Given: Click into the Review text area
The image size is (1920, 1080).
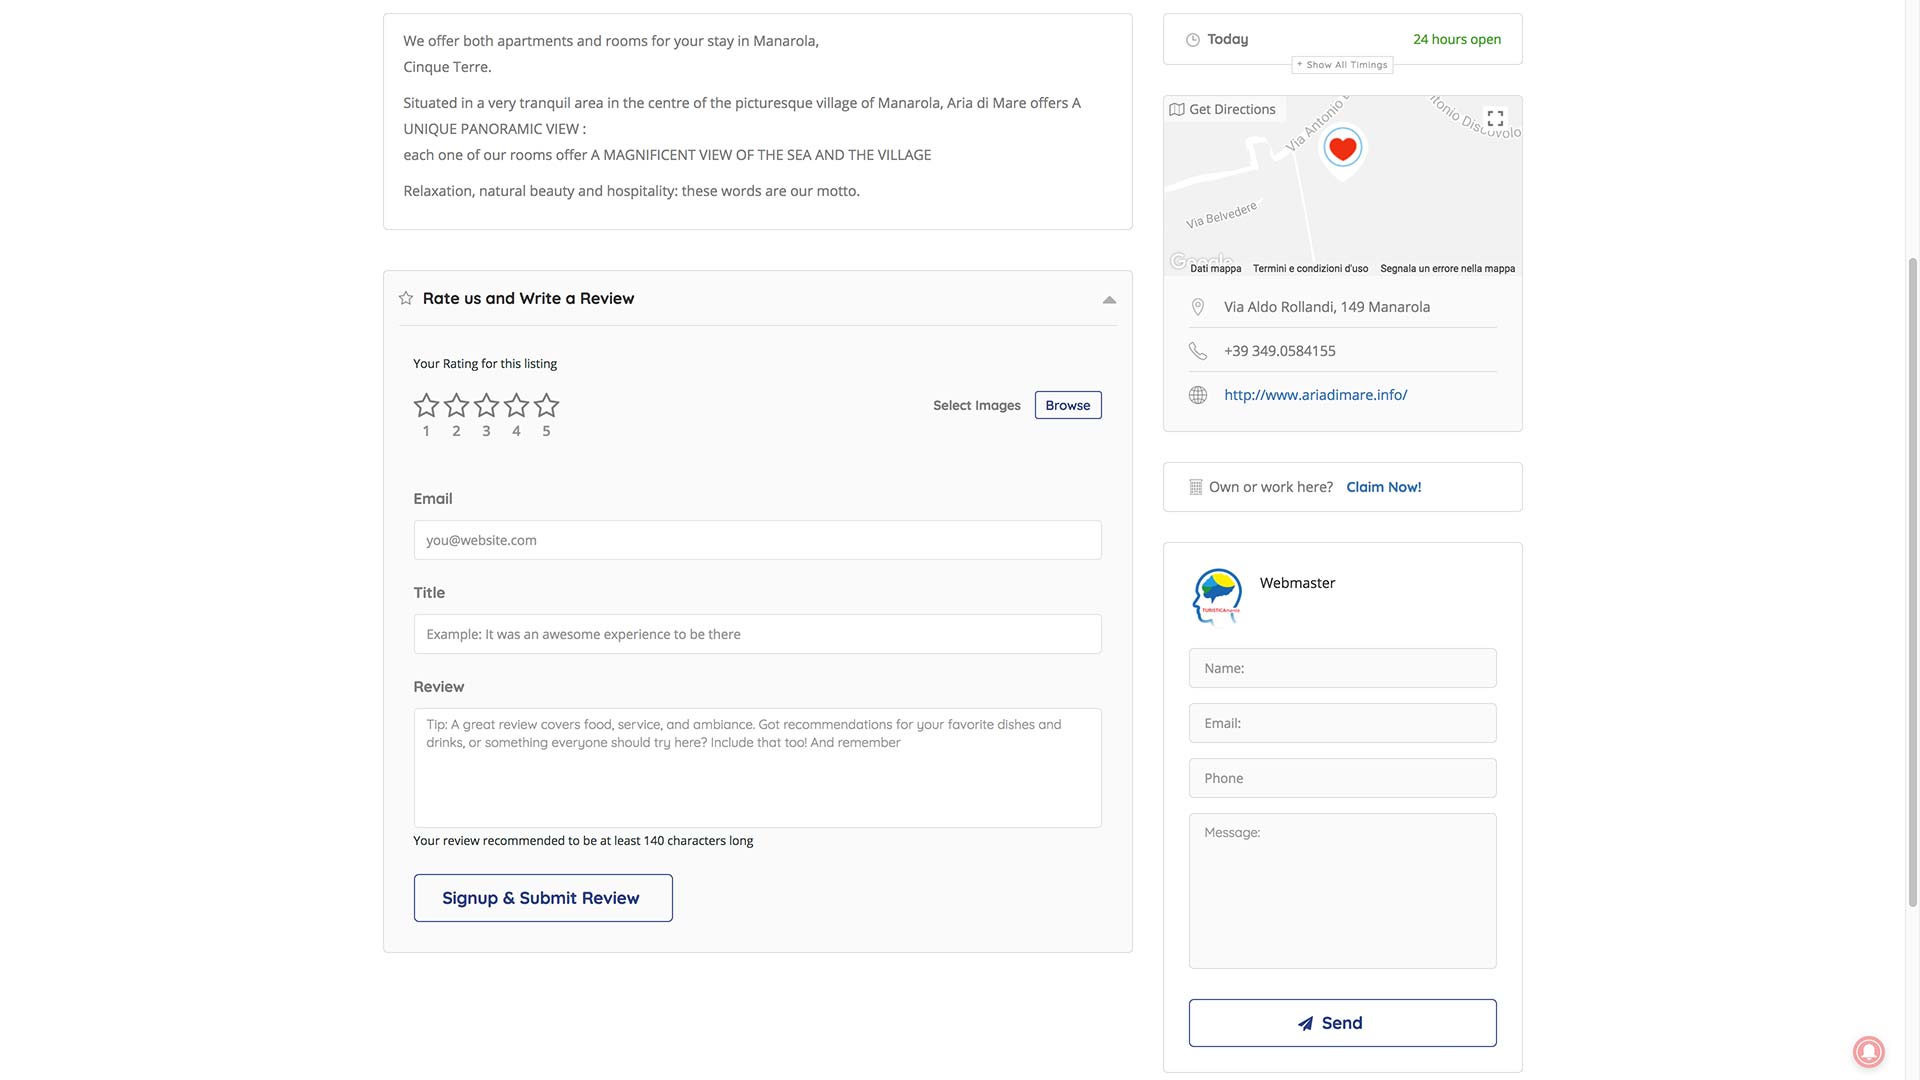Looking at the screenshot, I should [757, 768].
